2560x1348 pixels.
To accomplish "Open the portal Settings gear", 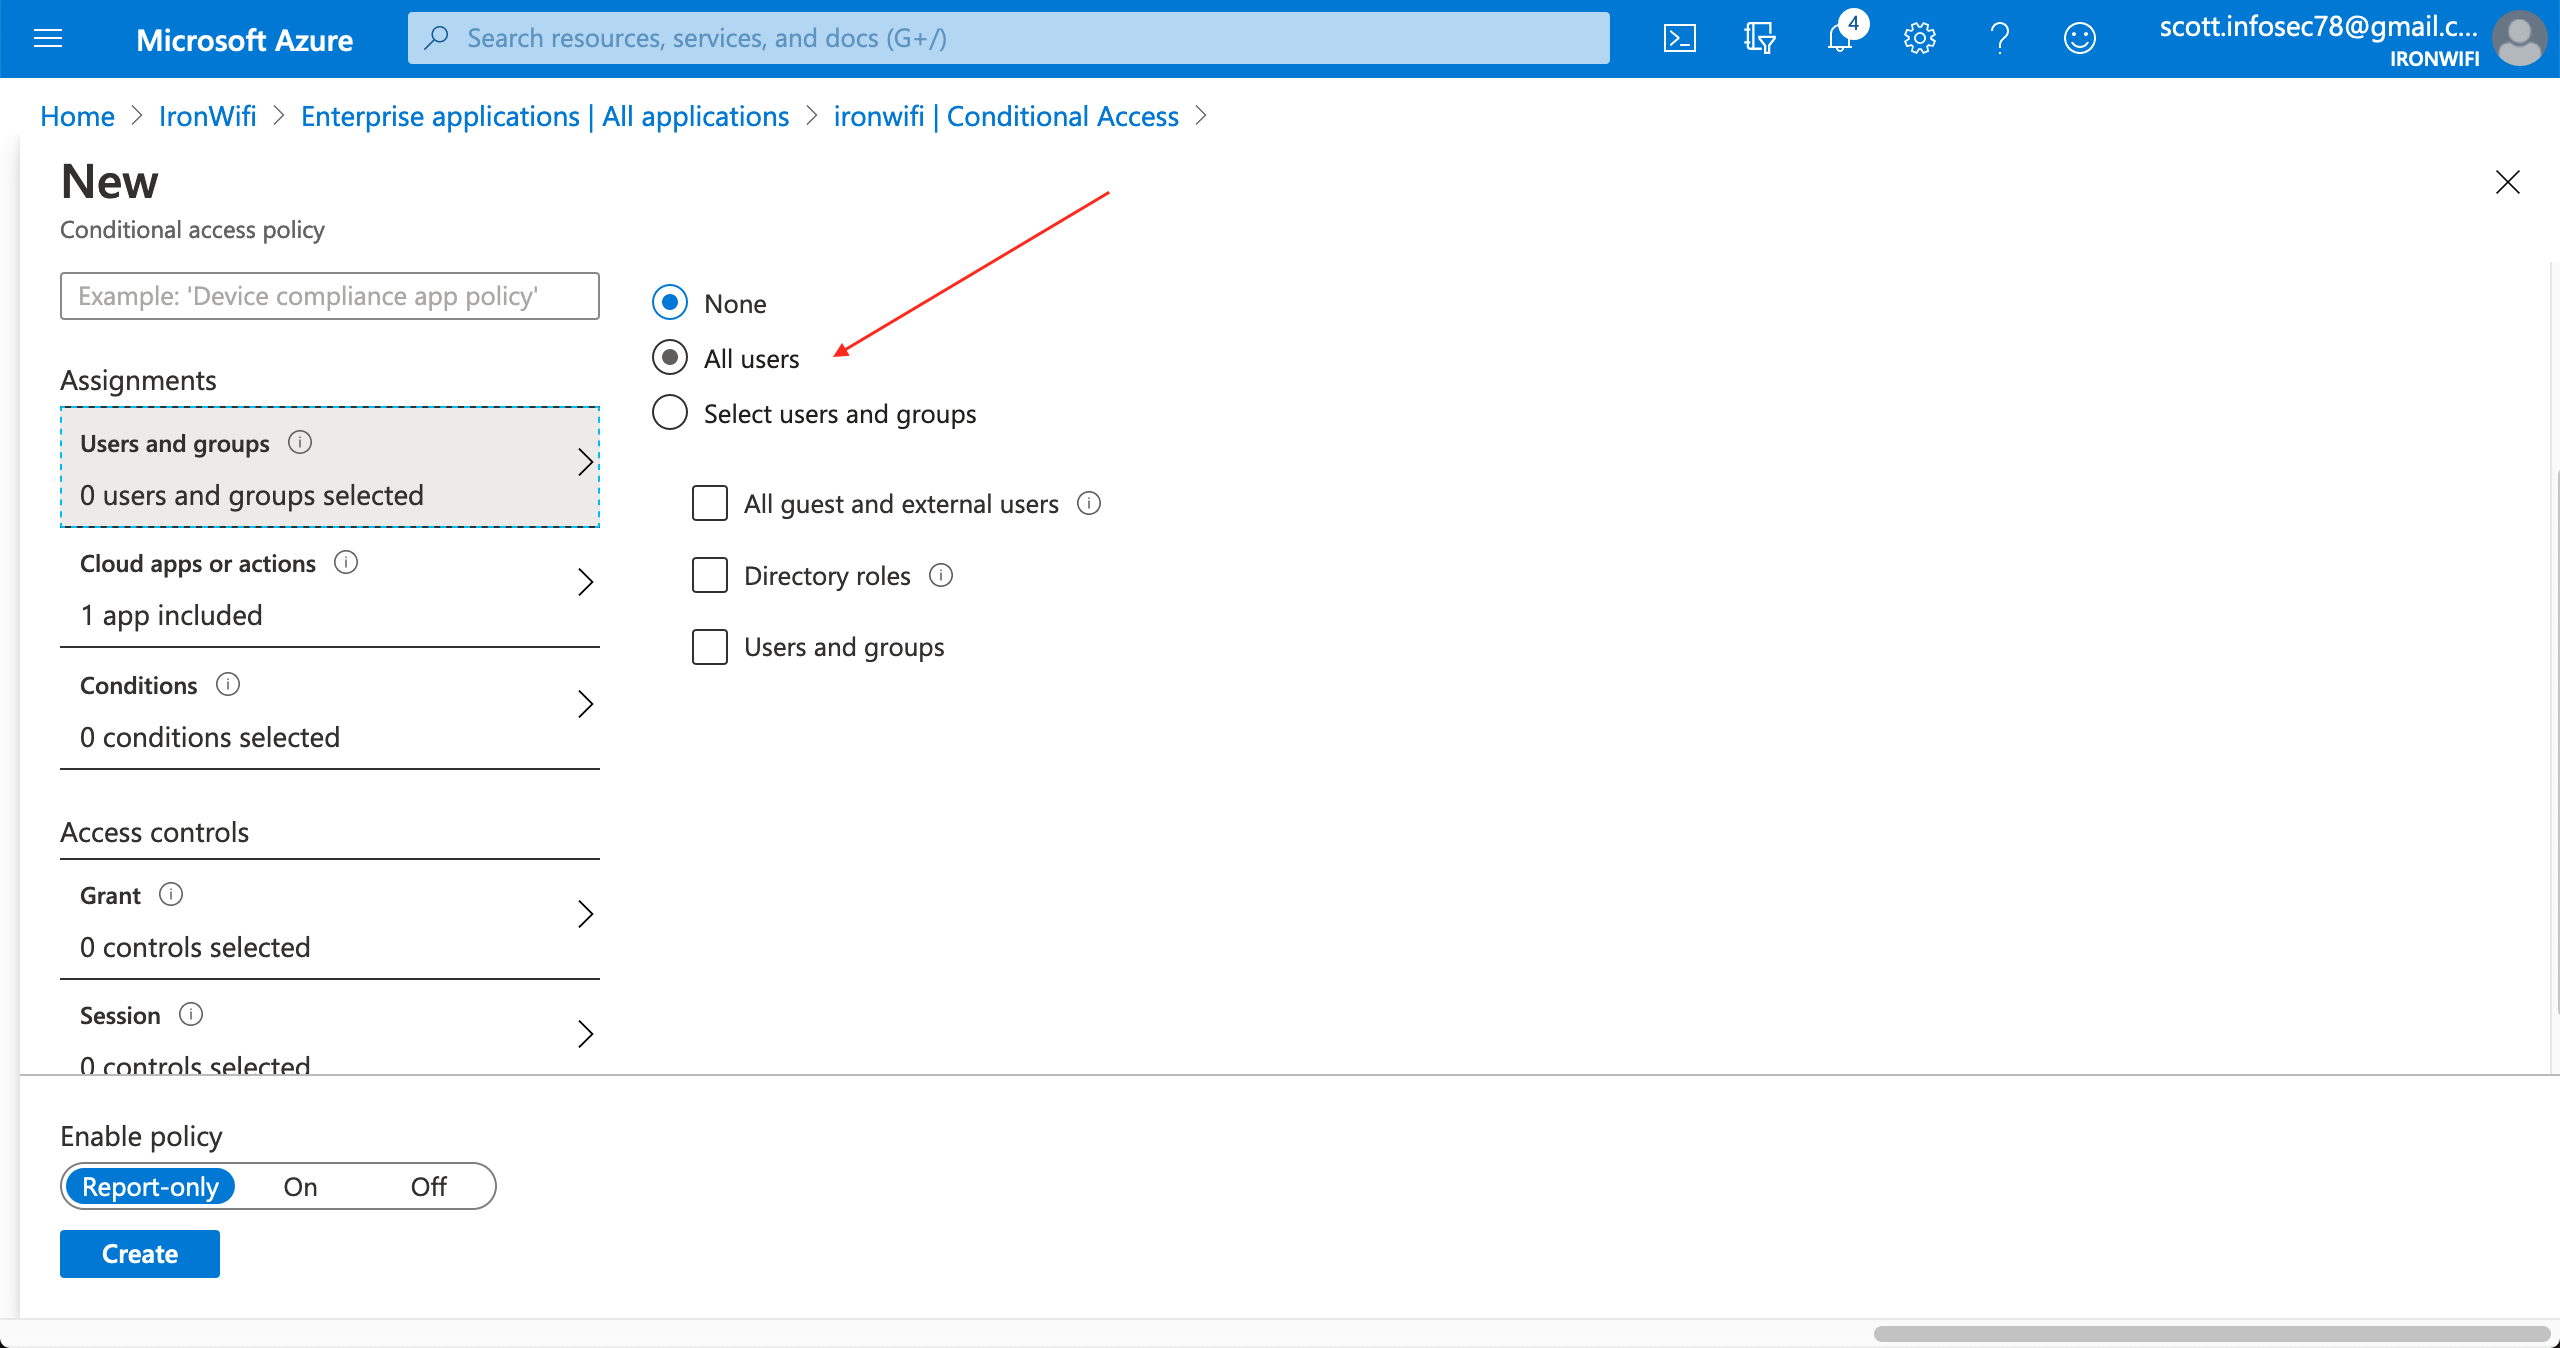I will 1919,38.
